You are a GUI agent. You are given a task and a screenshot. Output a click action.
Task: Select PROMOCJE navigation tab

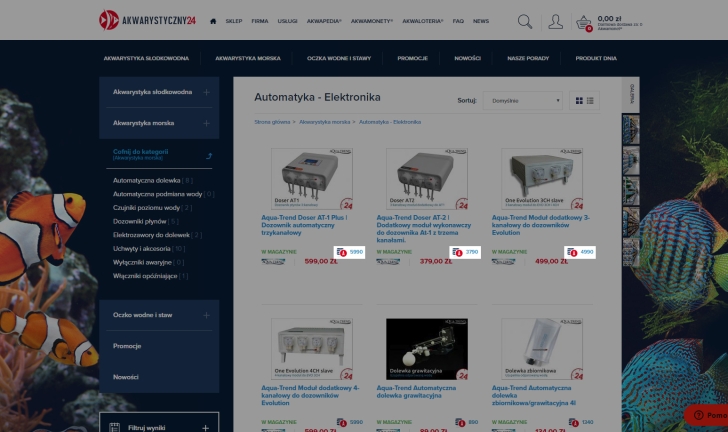pyautogui.click(x=413, y=59)
